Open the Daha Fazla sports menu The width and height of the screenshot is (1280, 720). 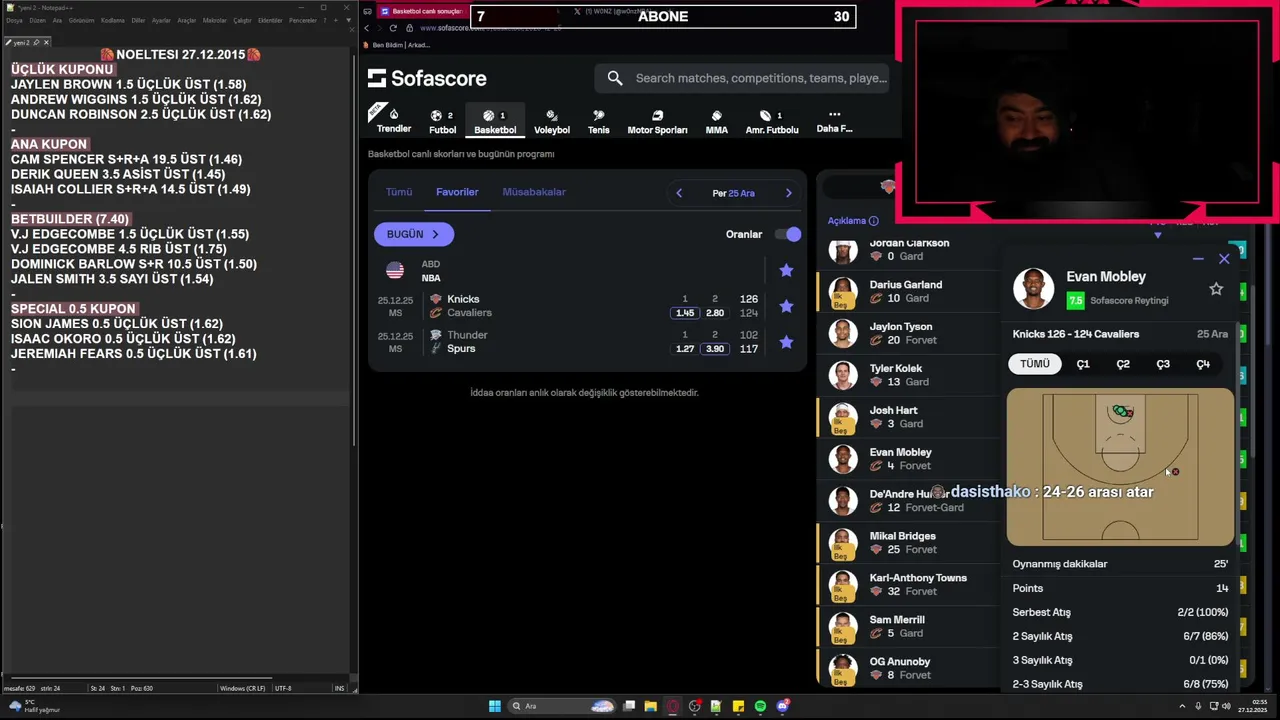coord(834,121)
